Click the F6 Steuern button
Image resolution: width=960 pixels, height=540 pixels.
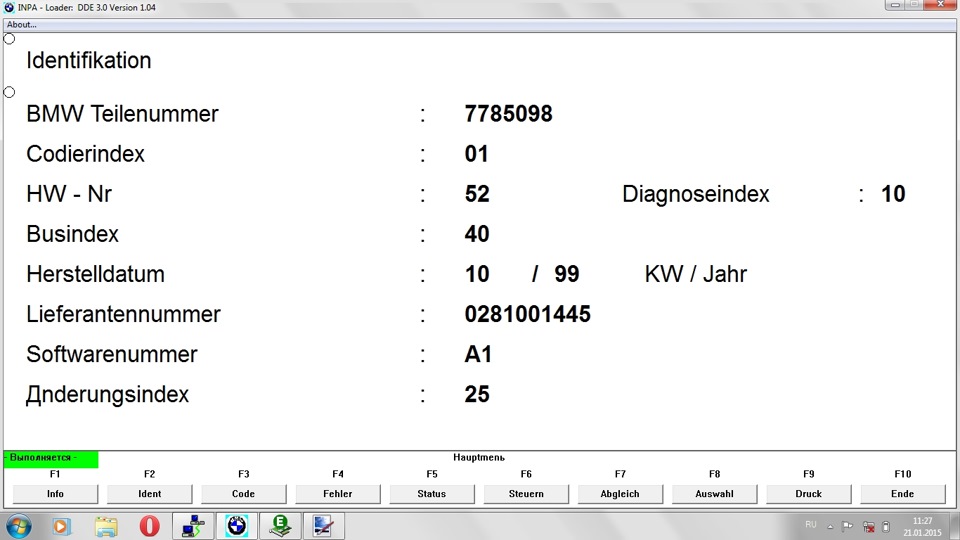coord(526,493)
